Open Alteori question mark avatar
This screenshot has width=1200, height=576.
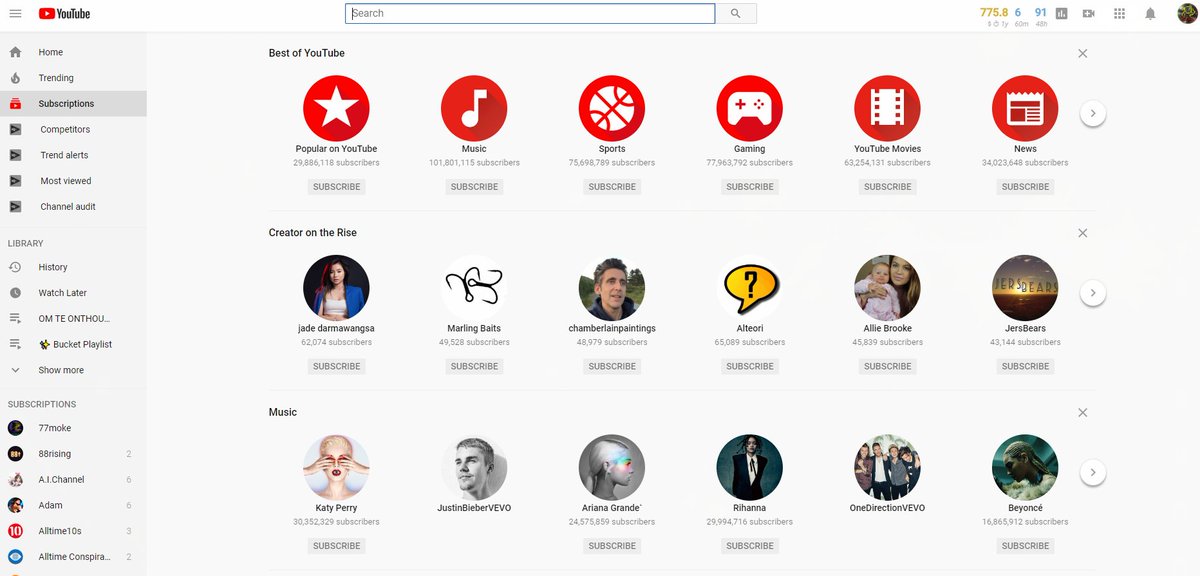(750, 288)
